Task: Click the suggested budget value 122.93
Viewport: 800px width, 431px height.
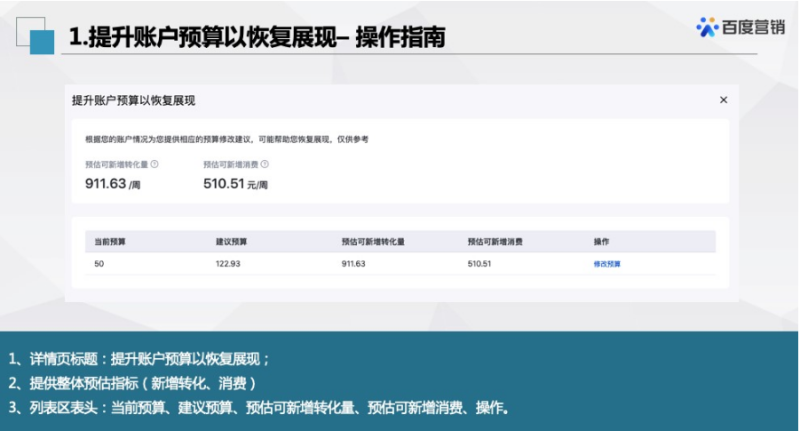Action: pyautogui.click(x=228, y=264)
